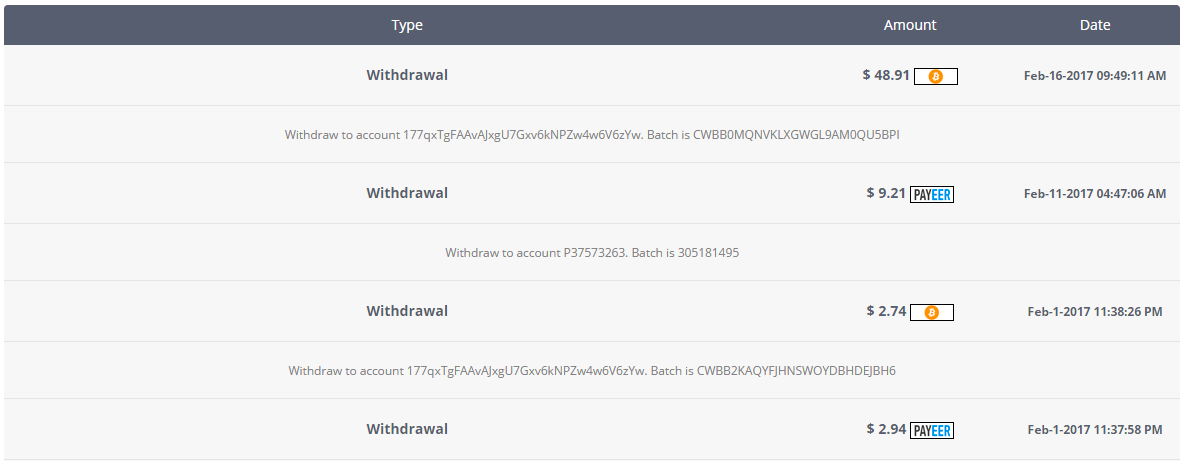Click the Withdrawal label on the Feb-11 row
The image size is (1183, 461).
(407, 193)
